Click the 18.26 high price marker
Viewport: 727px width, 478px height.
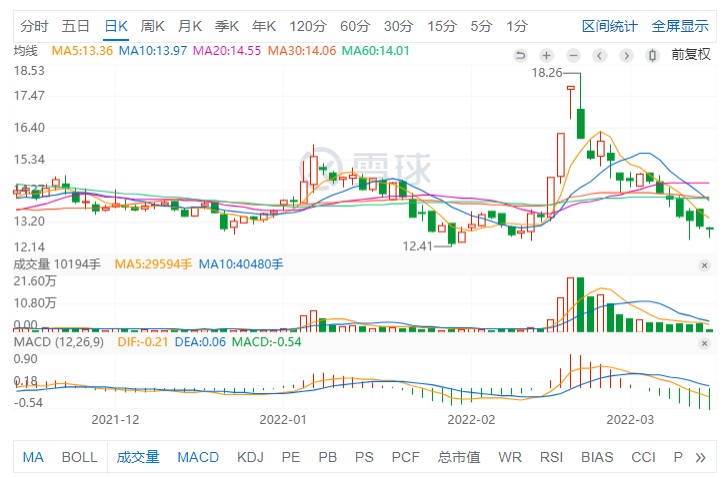(547, 73)
